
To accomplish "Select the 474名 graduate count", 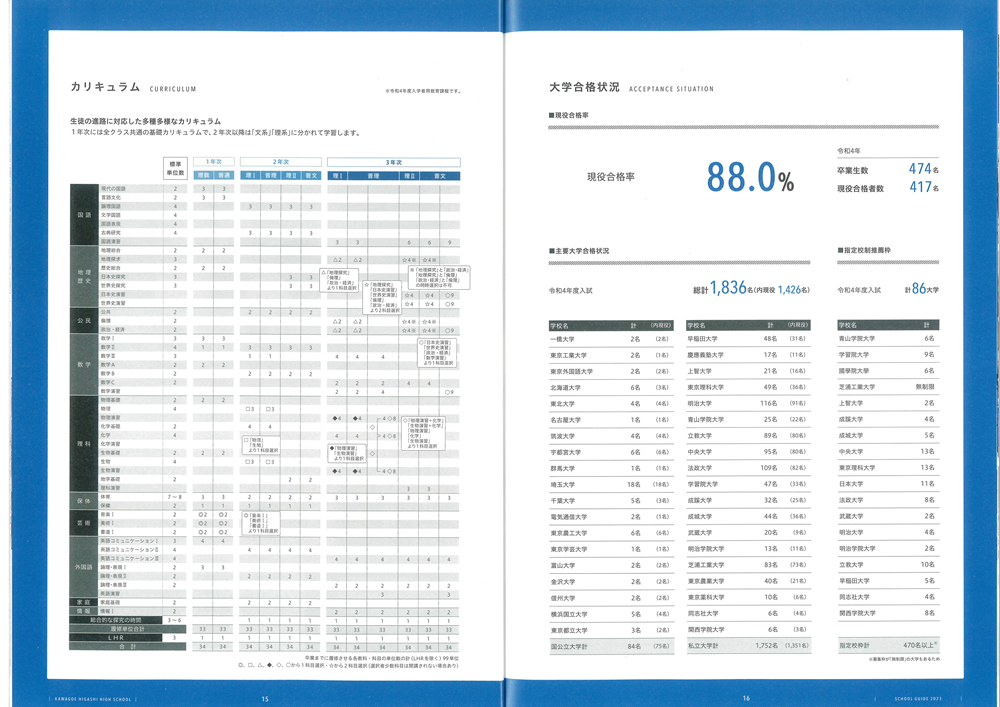I will click(x=923, y=169).
